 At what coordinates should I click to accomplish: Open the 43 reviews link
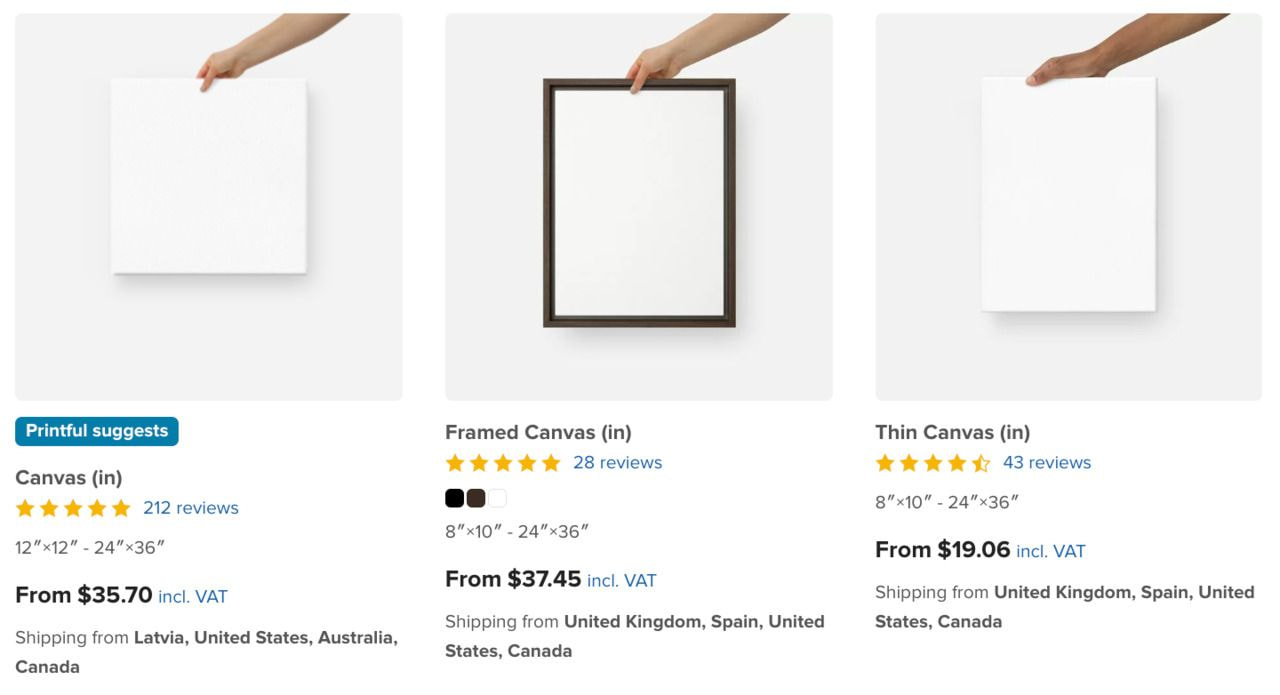point(1047,463)
